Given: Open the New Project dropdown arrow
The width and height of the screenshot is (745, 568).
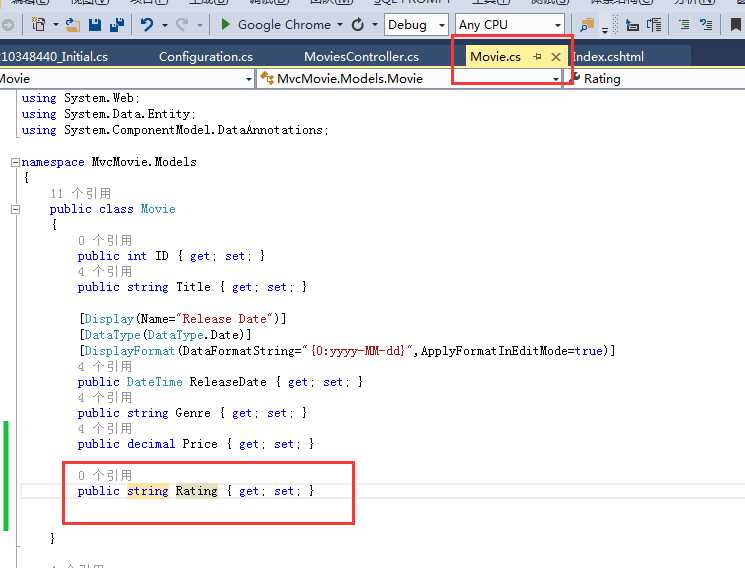Looking at the screenshot, I should coord(56,25).
